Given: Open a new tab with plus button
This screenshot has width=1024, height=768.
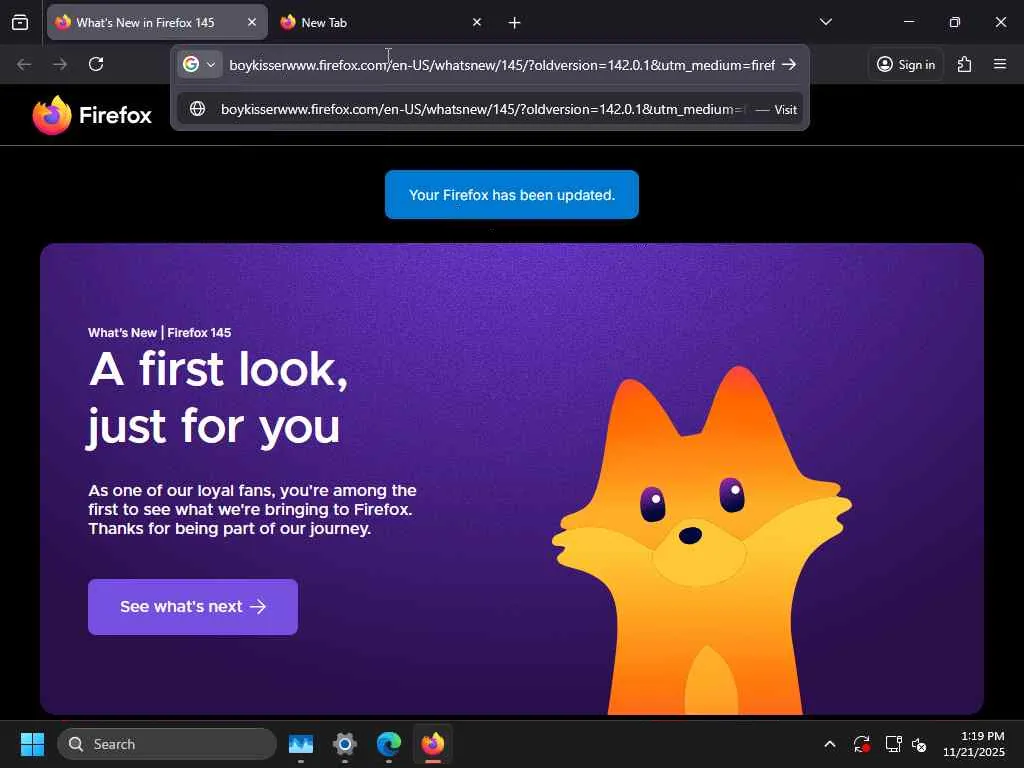Looking at the screenshot, I should tap(515, 23).
